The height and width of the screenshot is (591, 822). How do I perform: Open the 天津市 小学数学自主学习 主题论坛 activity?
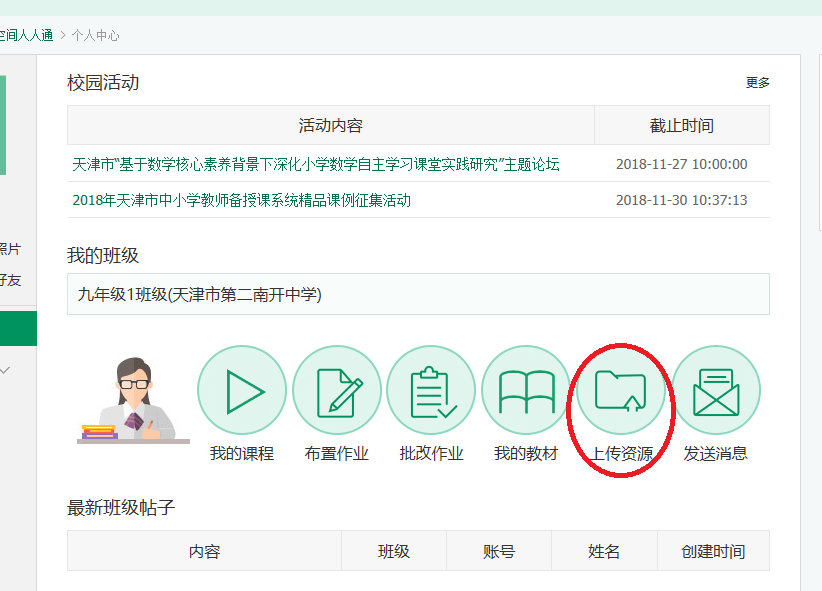click(316, 164)
